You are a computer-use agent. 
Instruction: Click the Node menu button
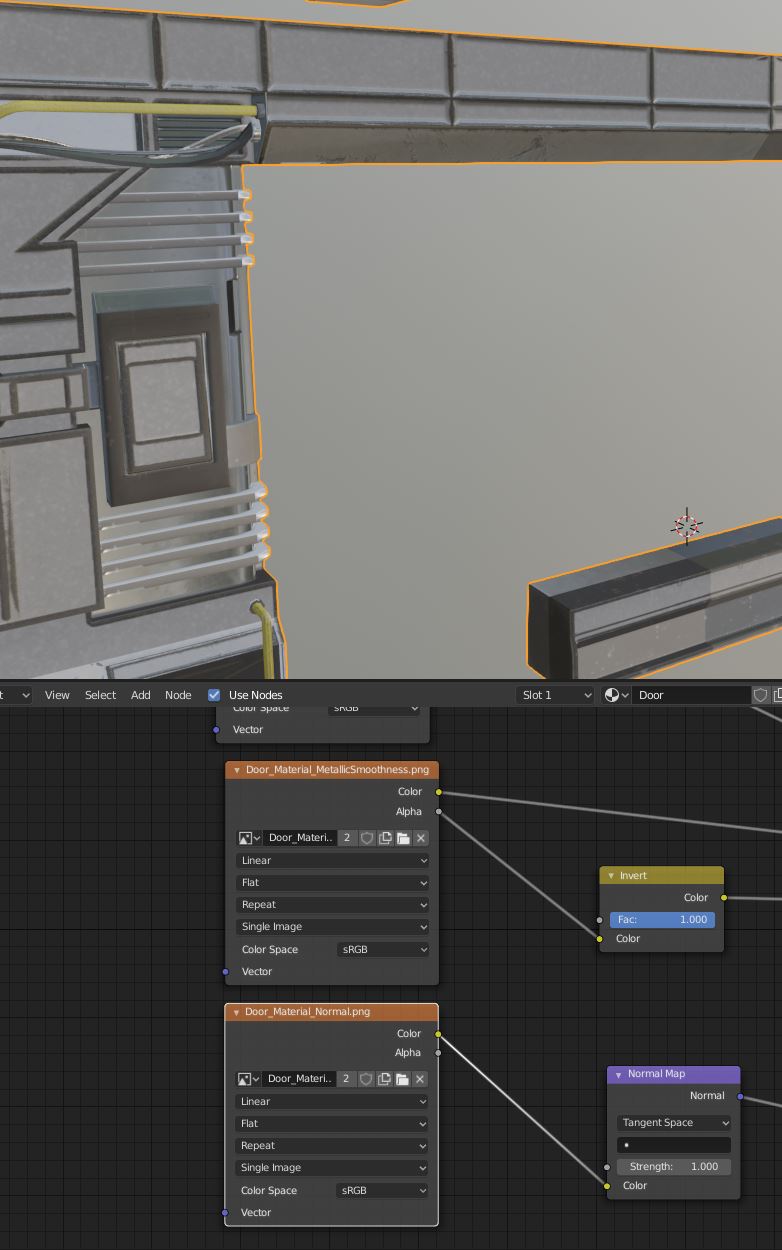(x=178, y=695)
